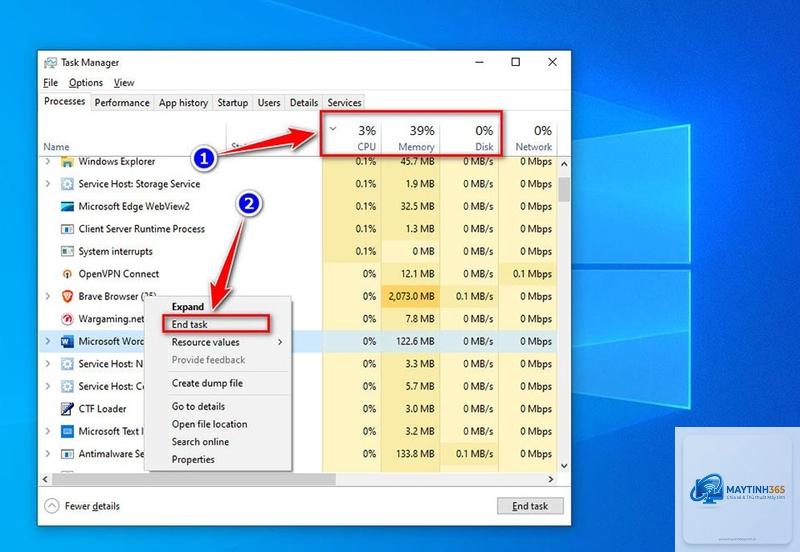Click the vertical scrollbar down arrow
Screen dimensions: 800x552
[x=564, y=466]
